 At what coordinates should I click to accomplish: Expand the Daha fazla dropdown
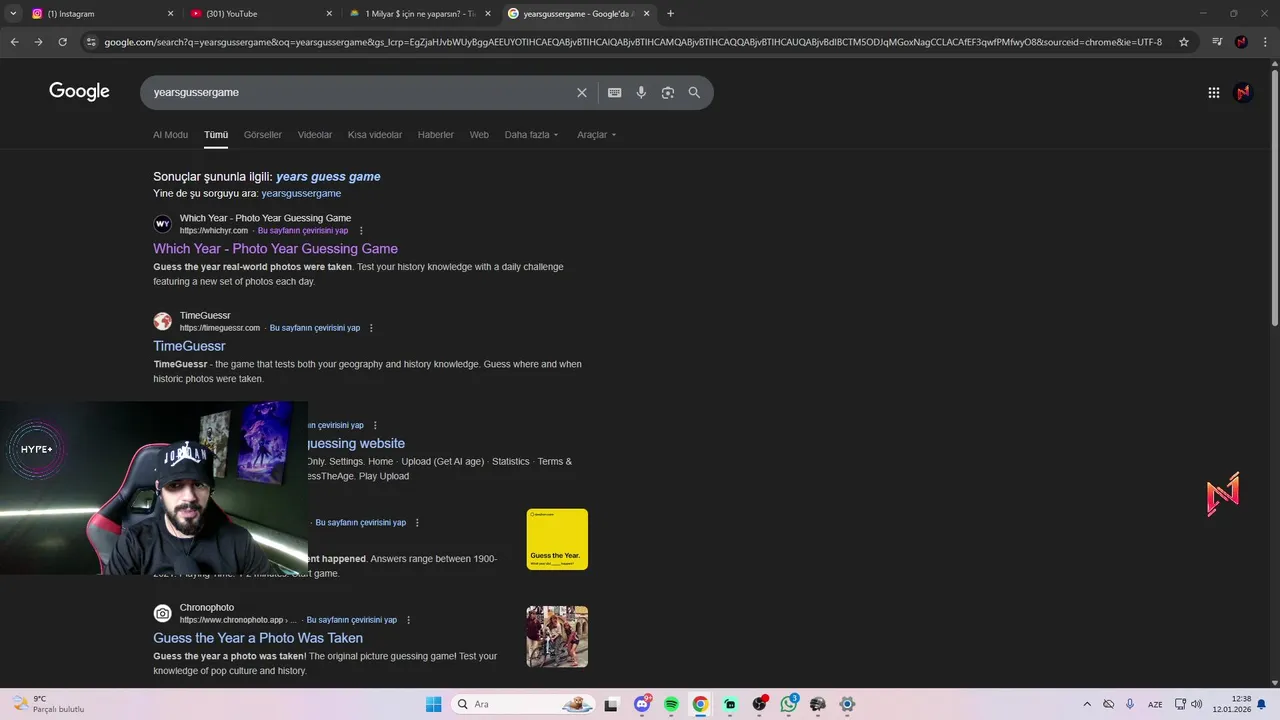[x=531, y=135]
